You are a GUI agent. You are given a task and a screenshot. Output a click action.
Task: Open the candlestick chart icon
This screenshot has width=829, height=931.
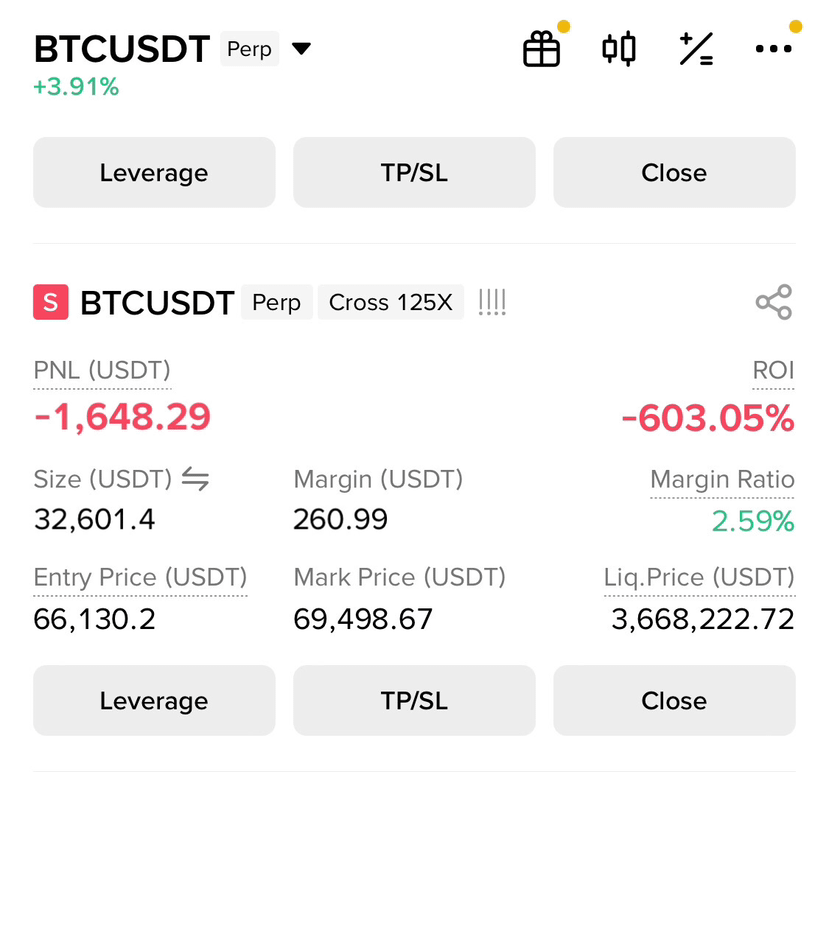(619, 49)
